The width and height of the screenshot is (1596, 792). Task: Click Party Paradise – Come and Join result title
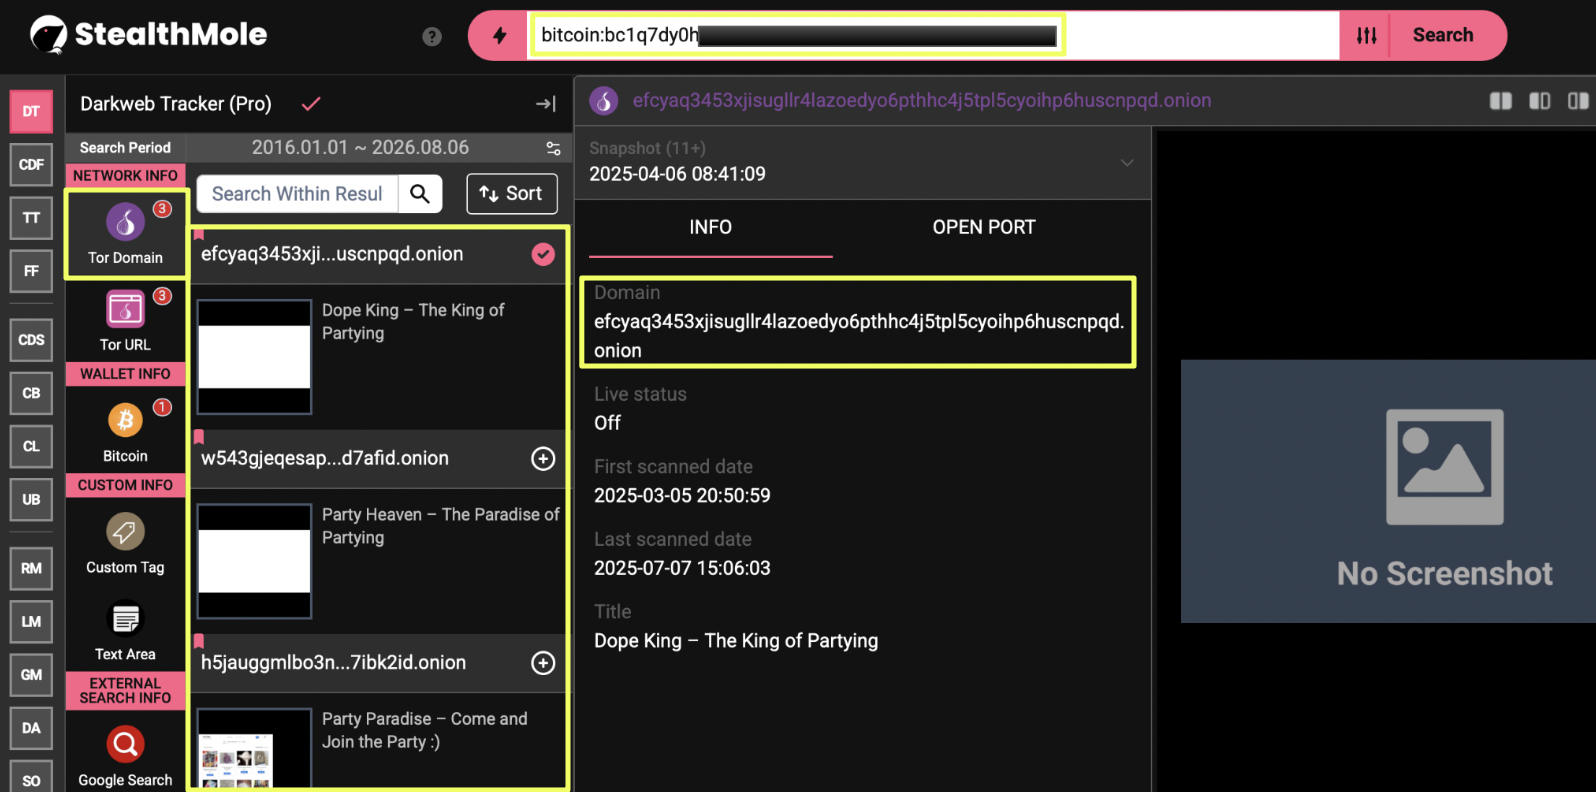click(x=424, y=730)
